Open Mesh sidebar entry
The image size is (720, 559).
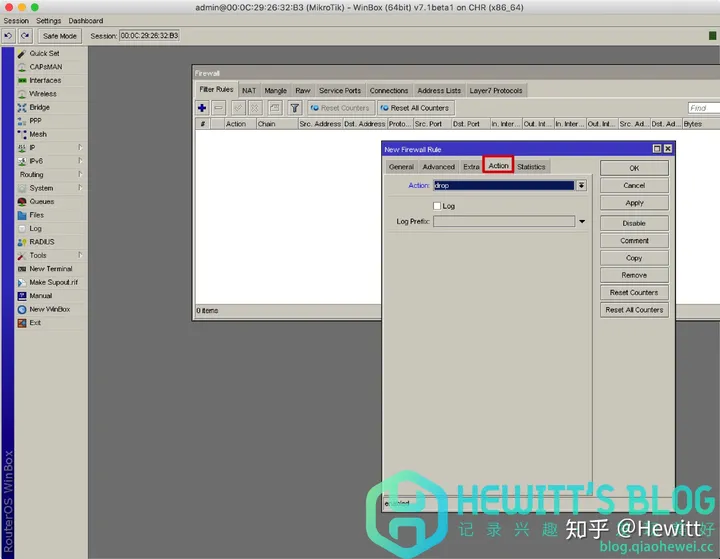click(38, 134)
